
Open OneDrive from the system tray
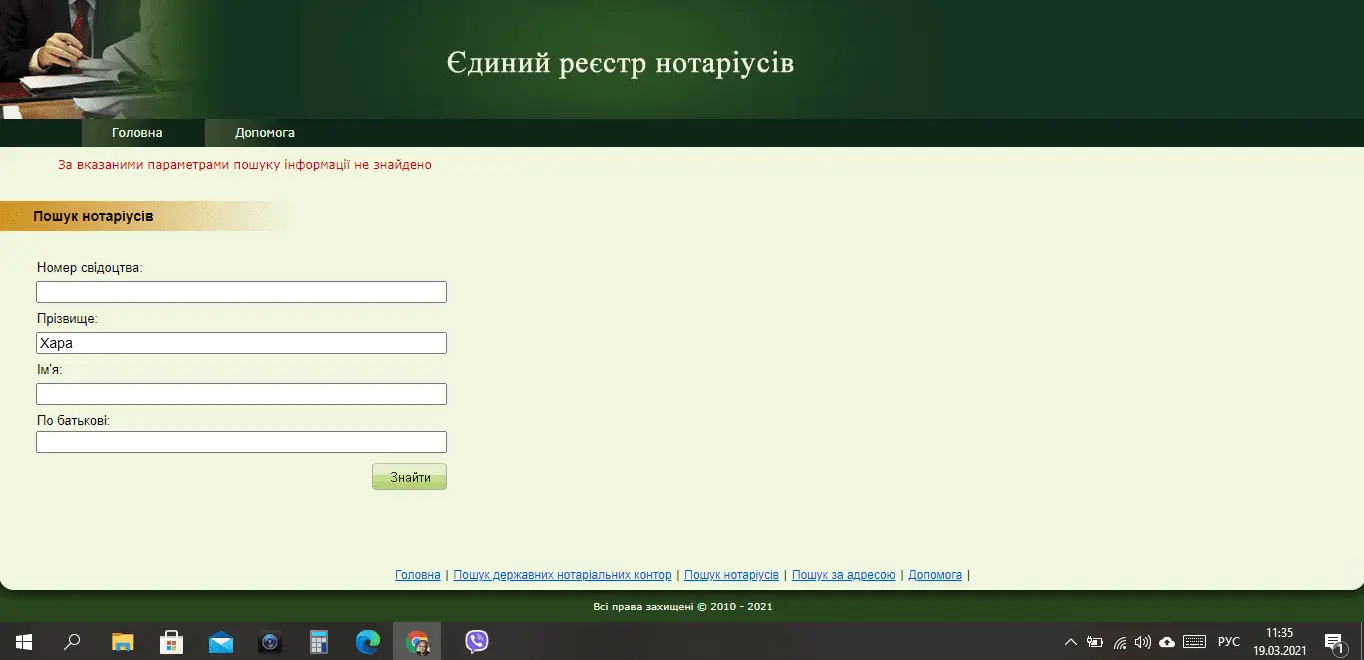(1165, 641)
